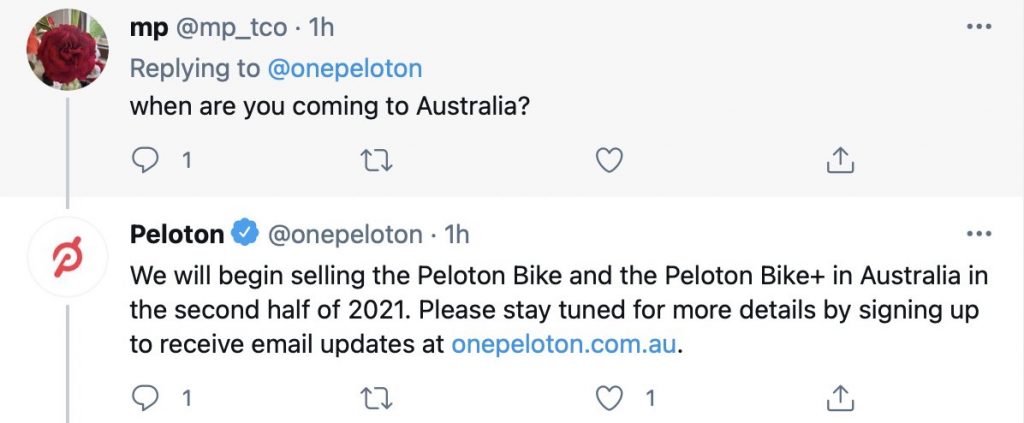Click the Peloton verified badge
Viewport: 1024px width, 423px height.
tap(244, 235)
